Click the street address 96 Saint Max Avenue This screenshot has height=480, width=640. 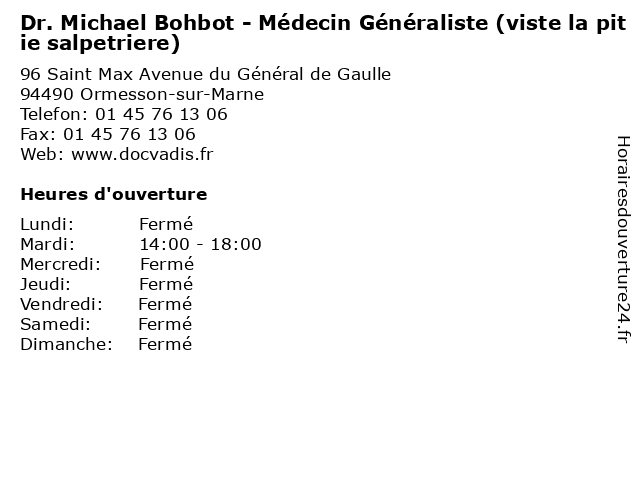(206, 74)
